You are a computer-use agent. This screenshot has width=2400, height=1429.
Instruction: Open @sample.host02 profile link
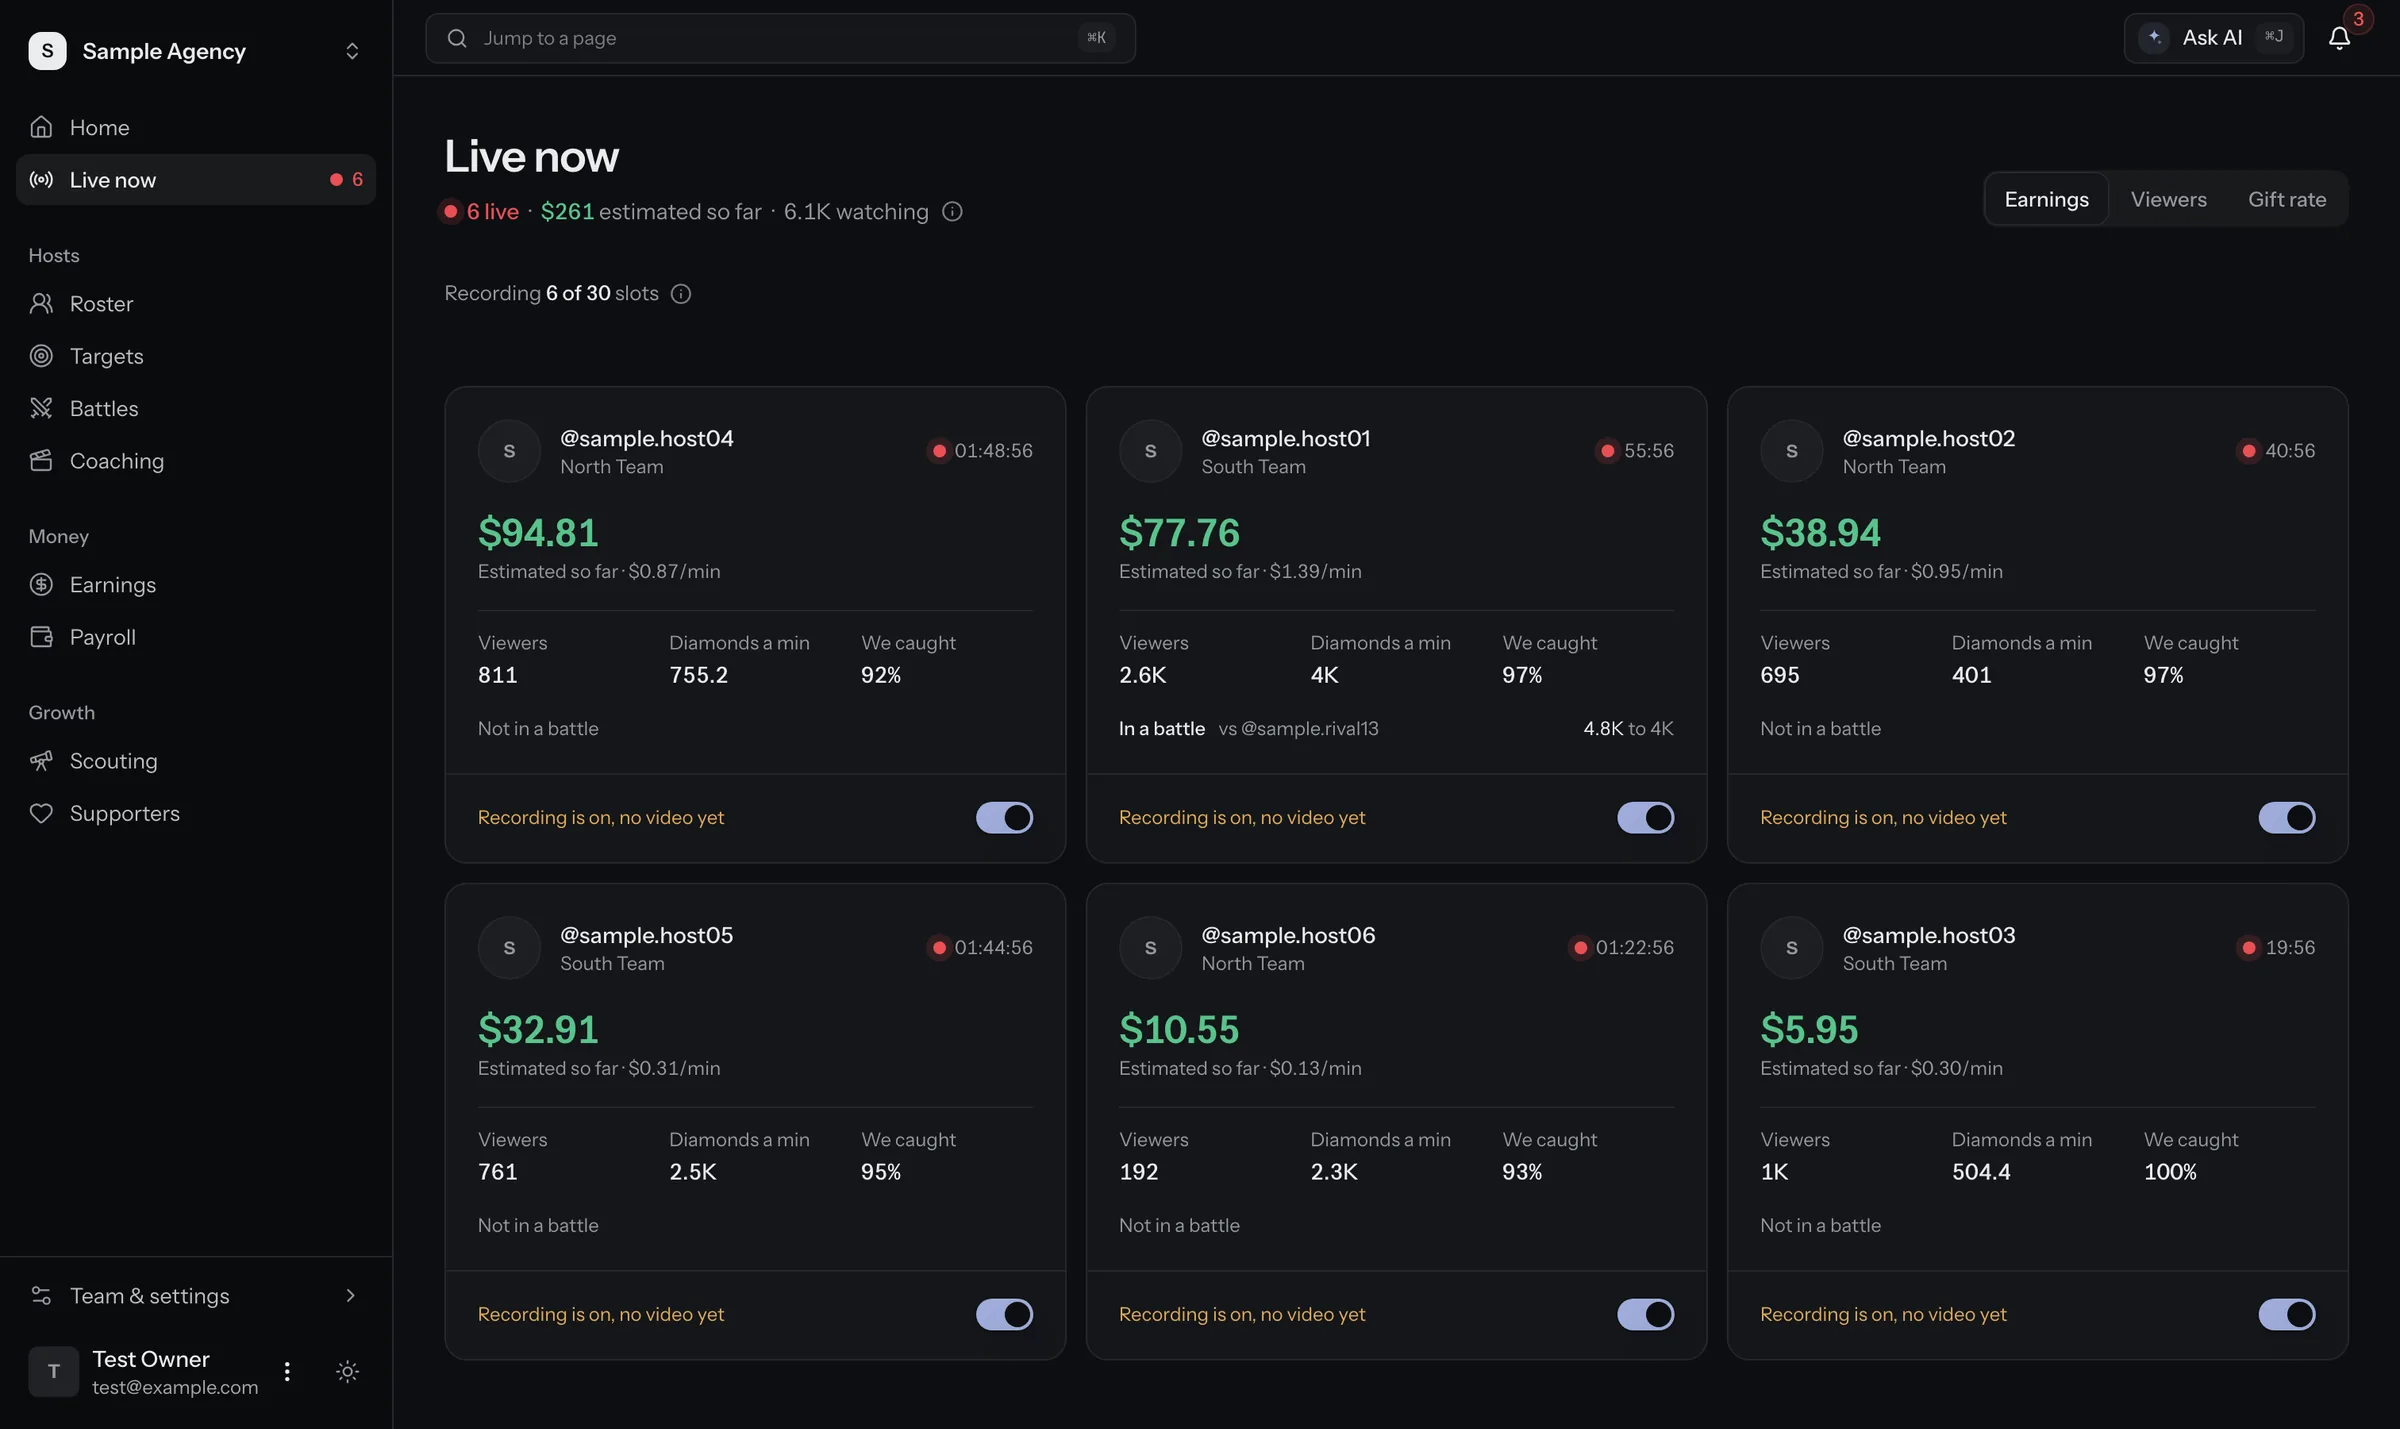[x=1928, y=438]
